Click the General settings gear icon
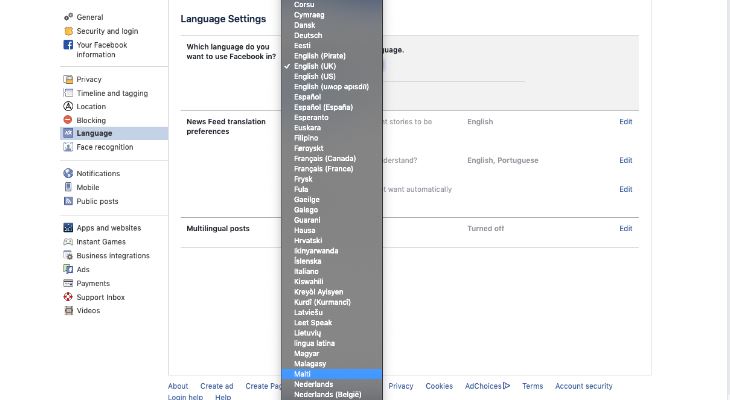The image size is (730, 400). (68, 17)
